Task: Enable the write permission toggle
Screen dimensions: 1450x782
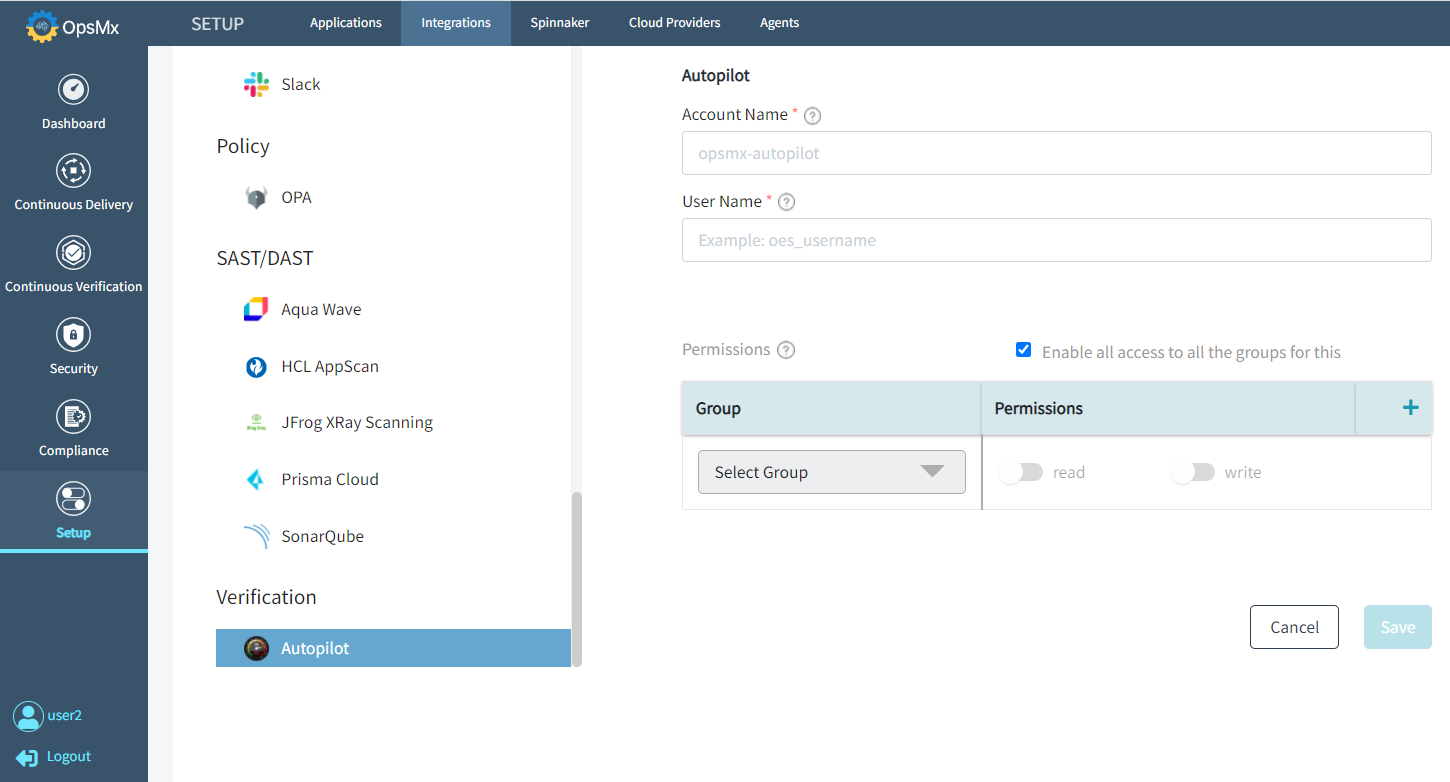Action: tap(1191, 471)
